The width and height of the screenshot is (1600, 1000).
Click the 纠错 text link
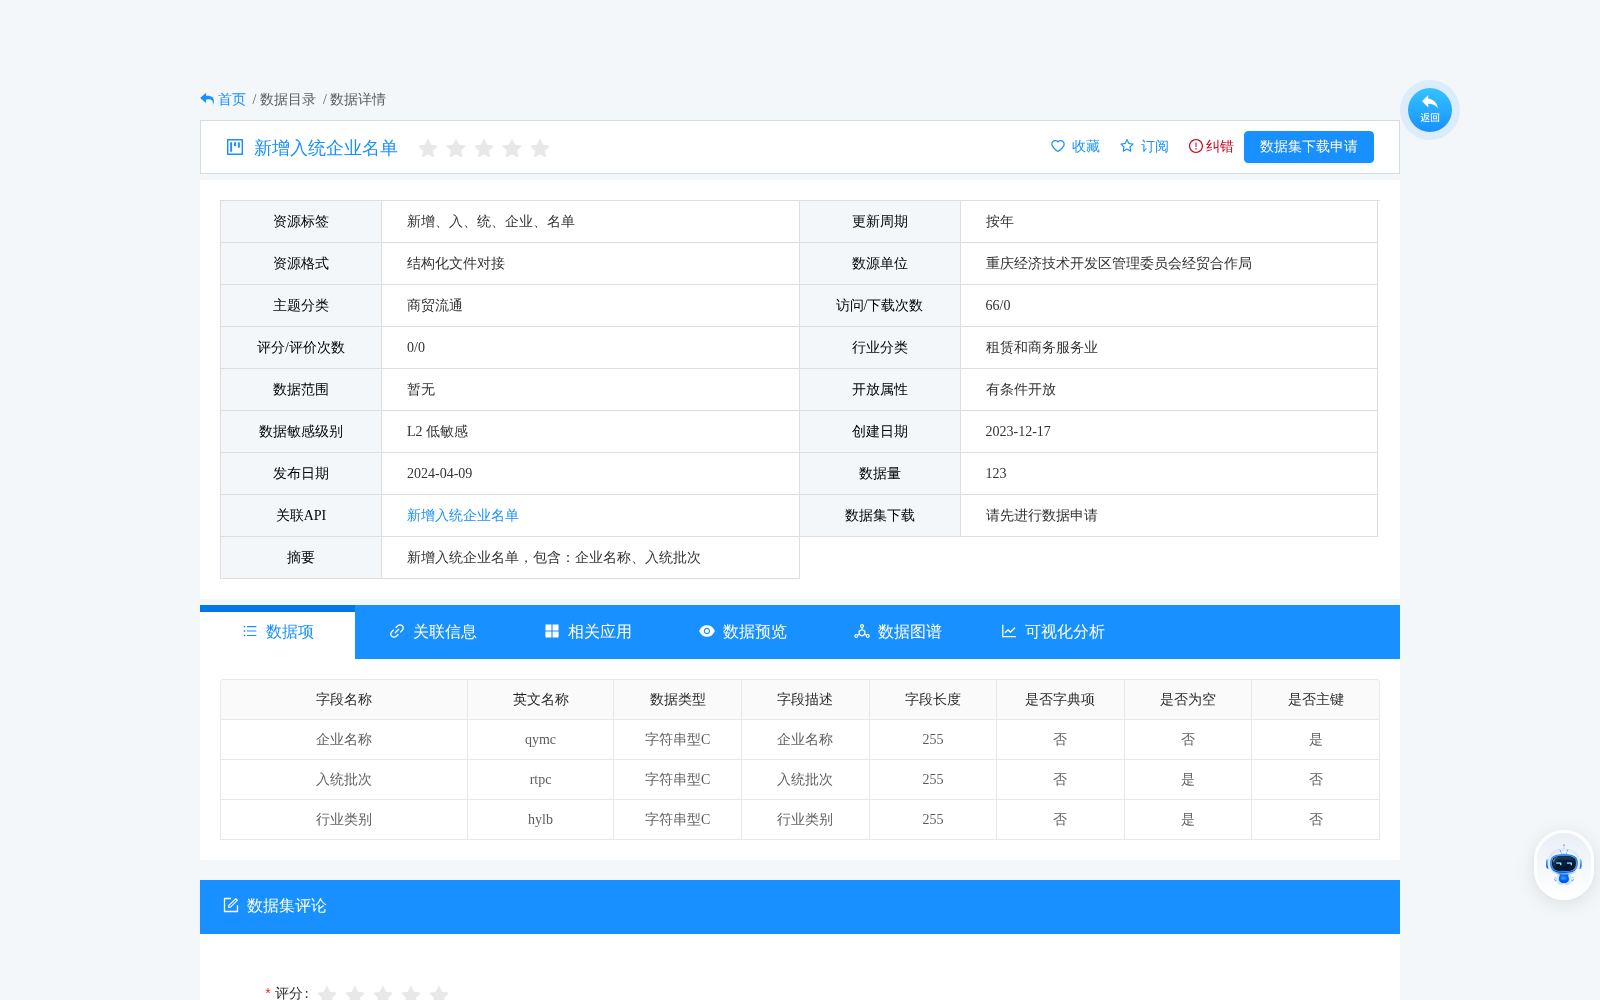point(1220,146)
